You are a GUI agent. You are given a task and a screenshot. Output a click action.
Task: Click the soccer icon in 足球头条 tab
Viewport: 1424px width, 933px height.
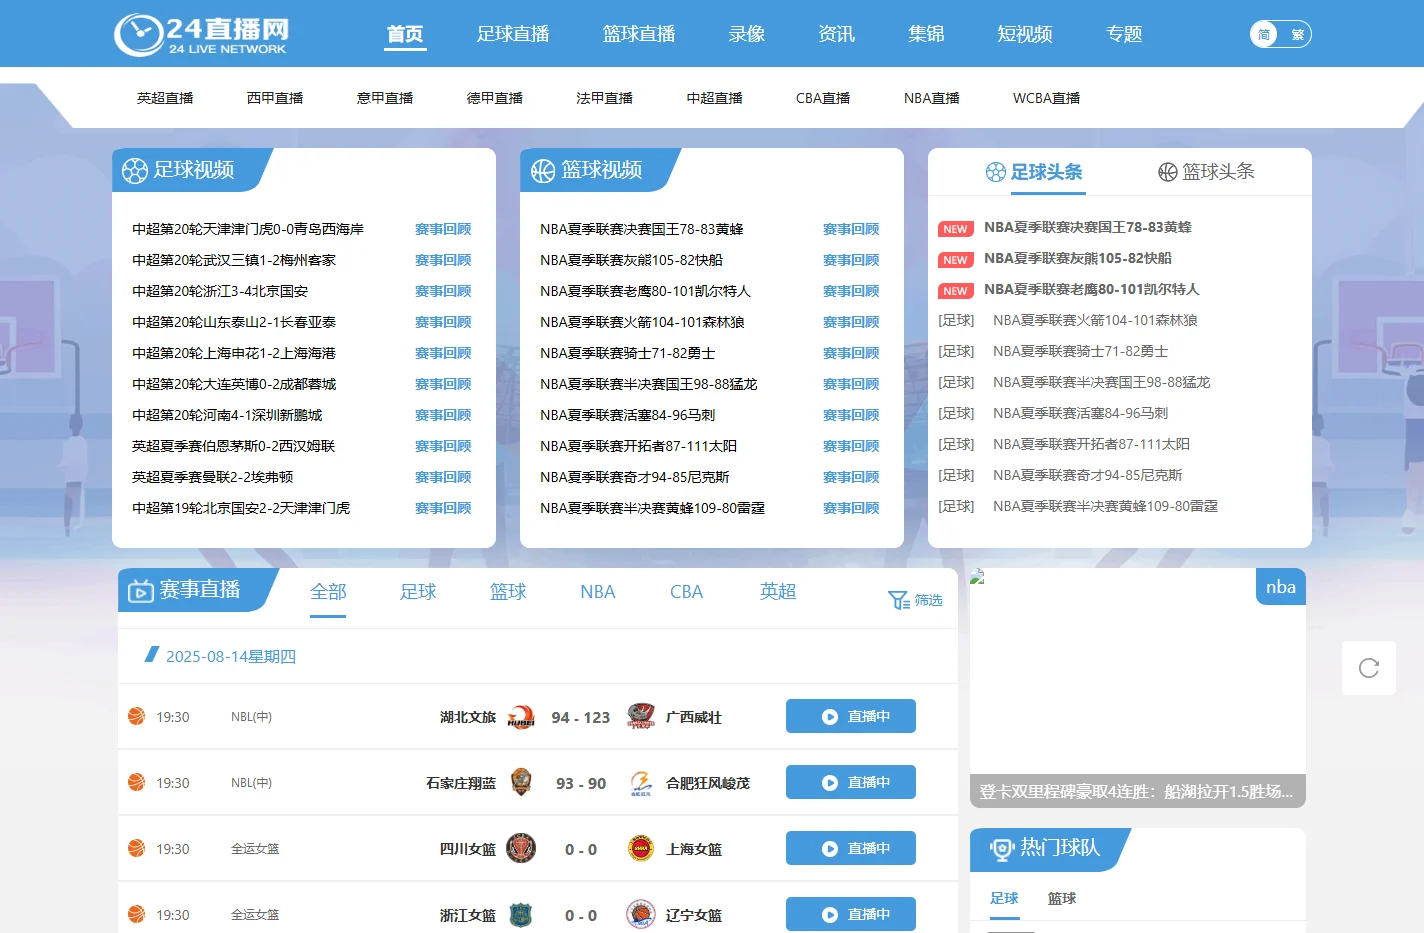pyautogui.click(x=995, y=172)
